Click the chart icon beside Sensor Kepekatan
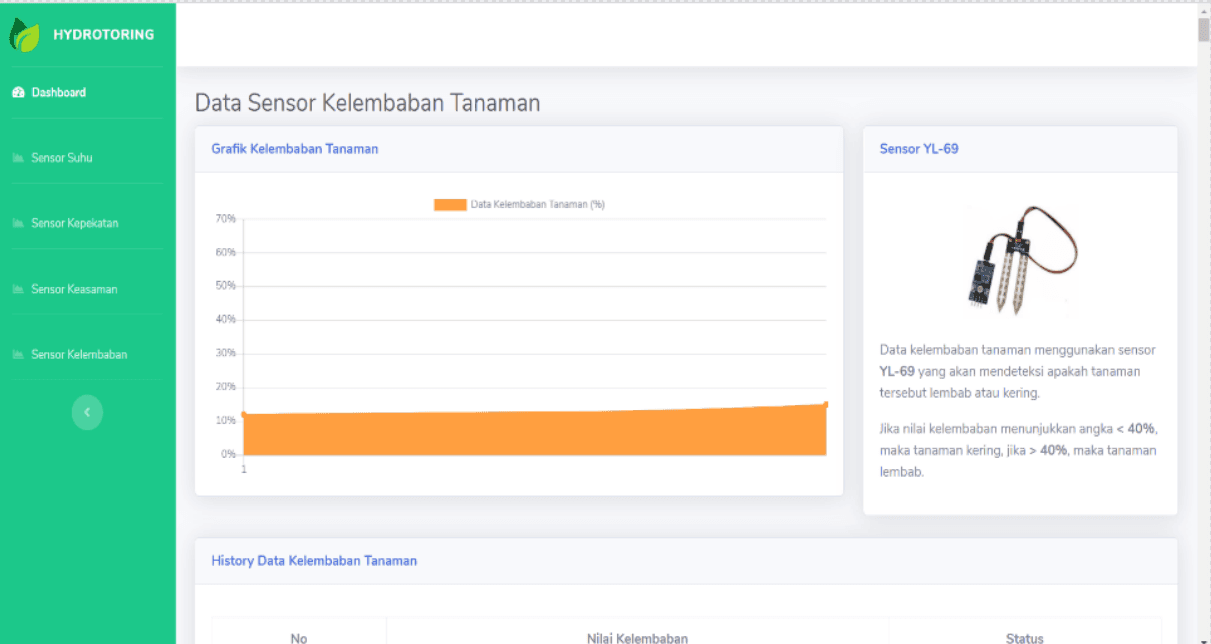This screenshot has width=1211, height=644. click(18, 223)
